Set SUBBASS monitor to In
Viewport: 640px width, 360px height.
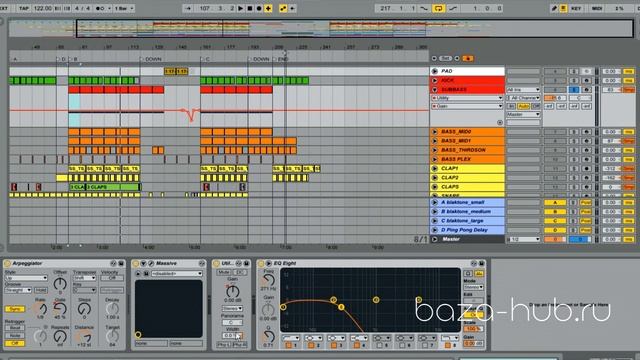(511, 106)
